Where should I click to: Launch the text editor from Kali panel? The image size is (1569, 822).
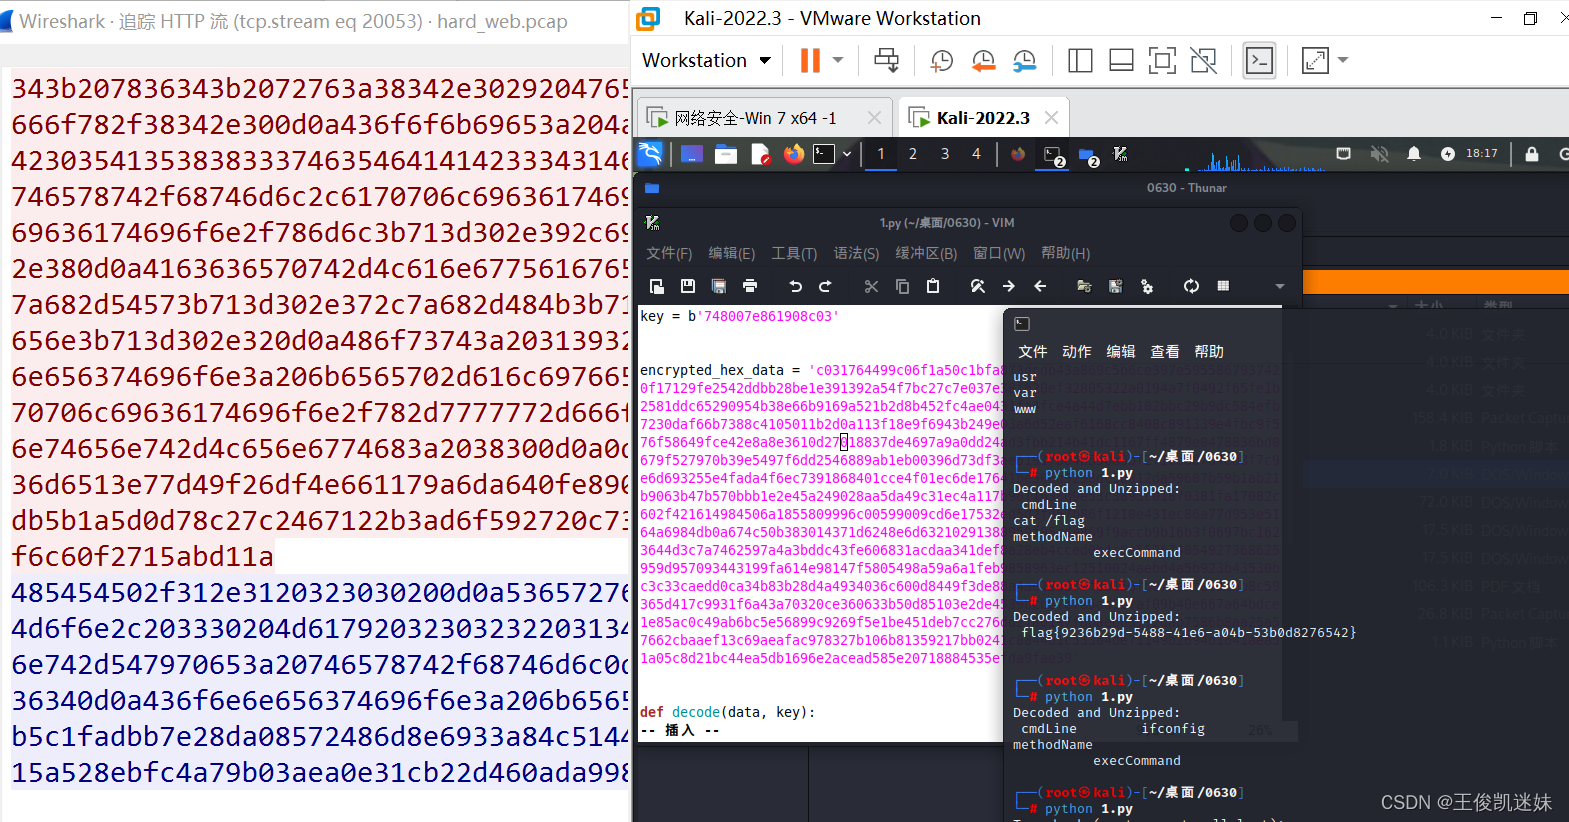[760, 154]
